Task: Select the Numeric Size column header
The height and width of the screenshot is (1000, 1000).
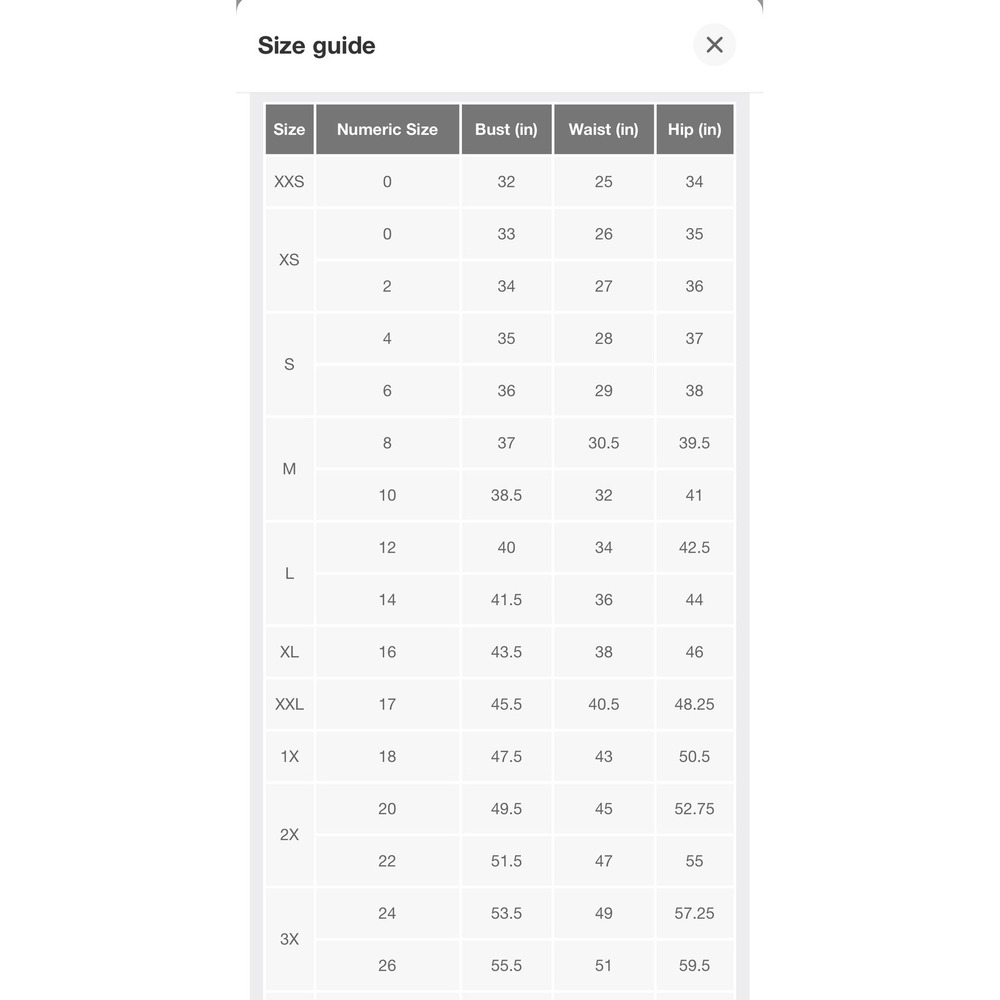Action: click(387, 129)
